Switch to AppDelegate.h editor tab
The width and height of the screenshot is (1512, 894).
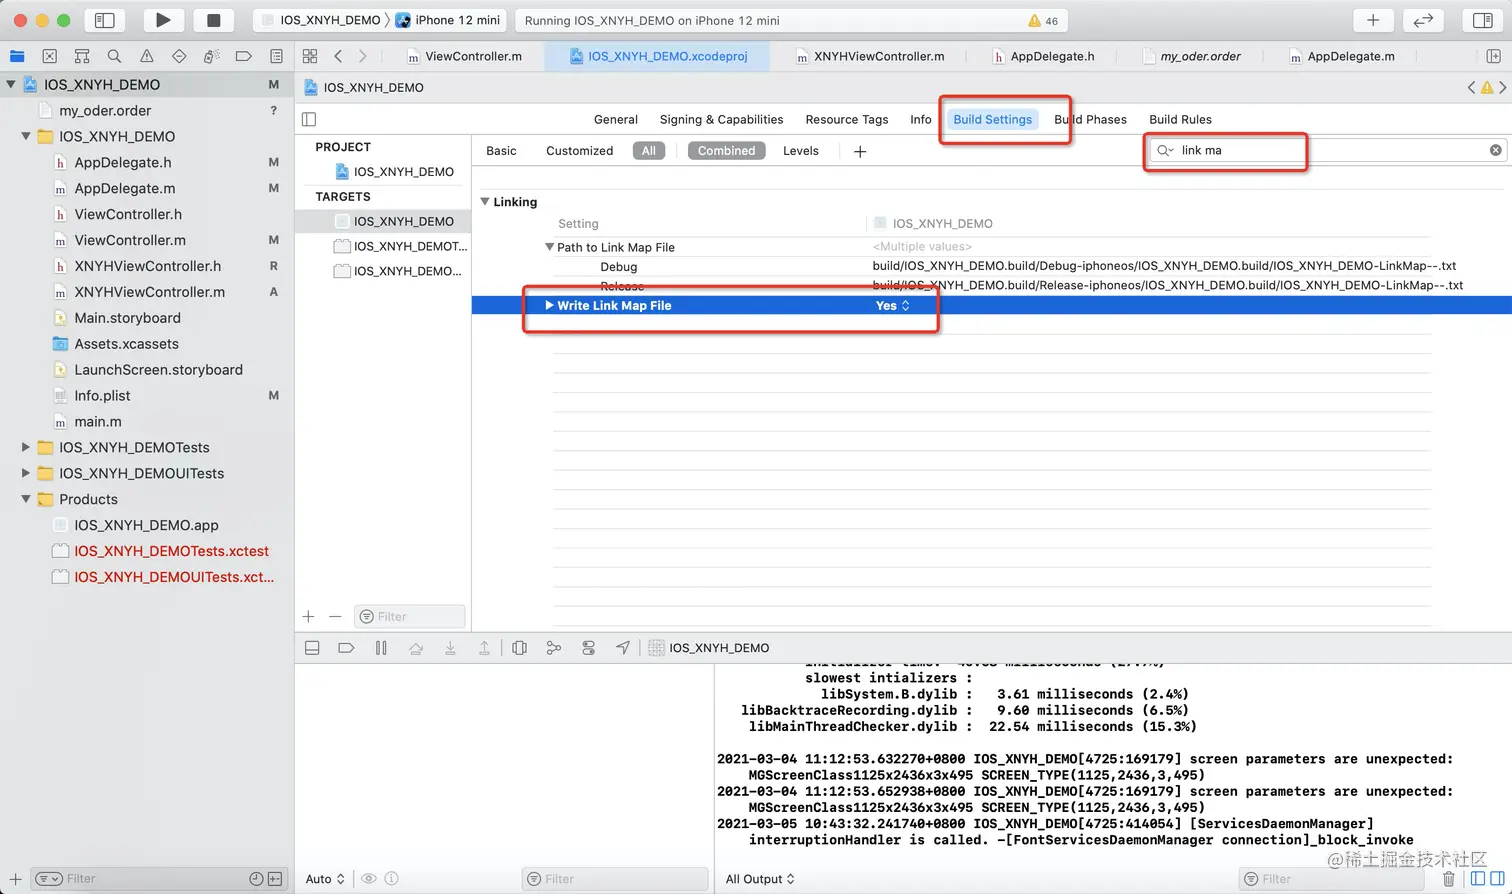coord(1043,56)
